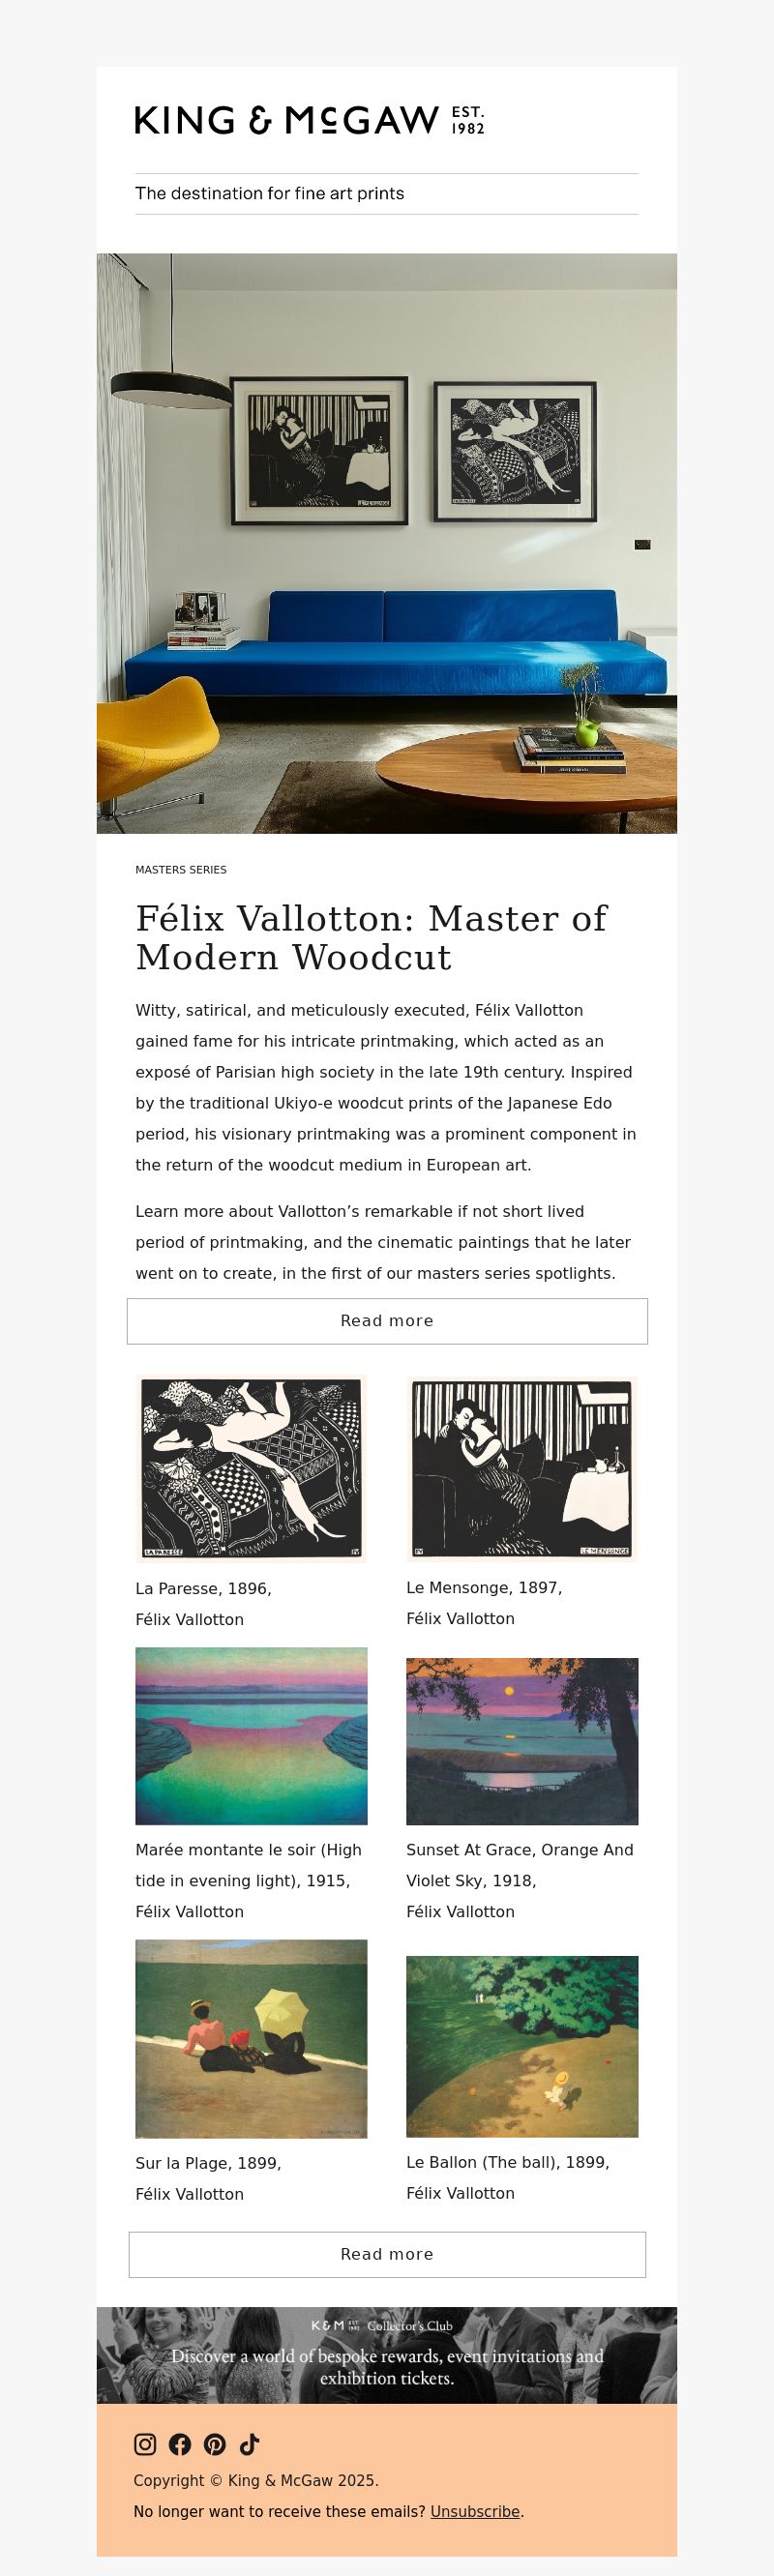Click the La Paresse, 1896 caption
This screenshot has width=774, height=2576.
coord(204,1588)
